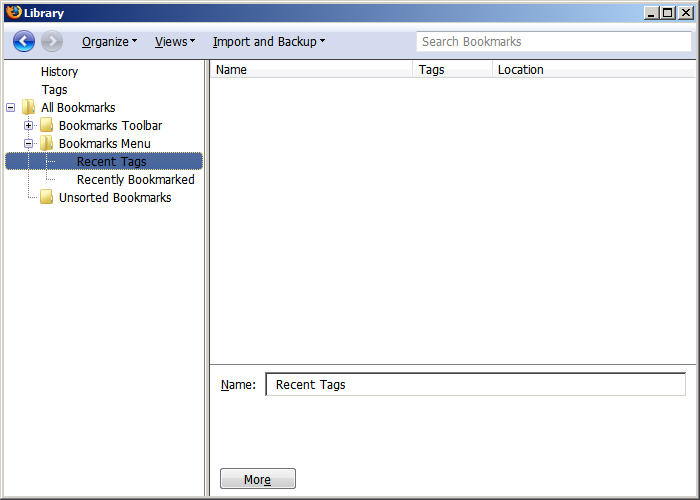The image size is (700, 500).
Task: Select the Unsorted Bookmarks label
Action: point(115,197)
